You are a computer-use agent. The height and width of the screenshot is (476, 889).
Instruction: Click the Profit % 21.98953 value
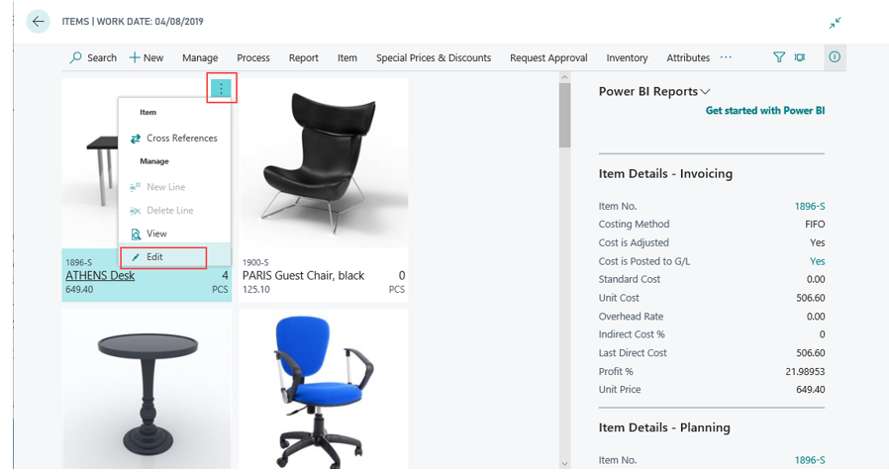click(805, 372)
